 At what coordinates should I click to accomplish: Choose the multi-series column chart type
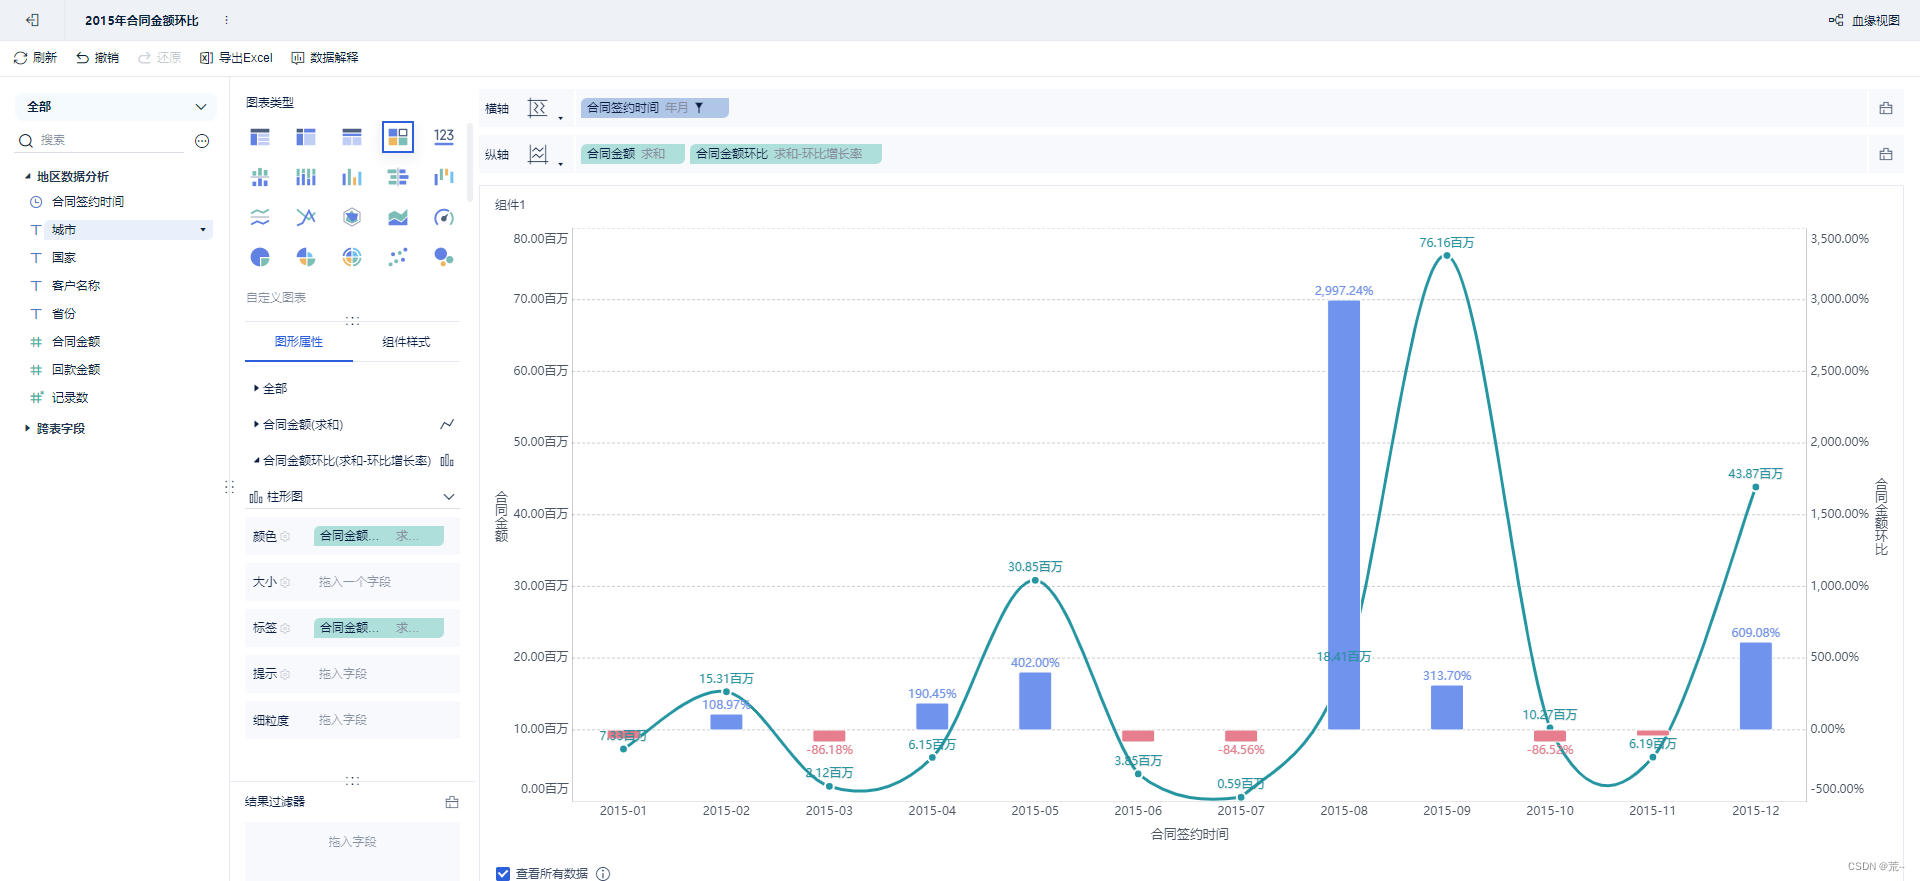352,177
